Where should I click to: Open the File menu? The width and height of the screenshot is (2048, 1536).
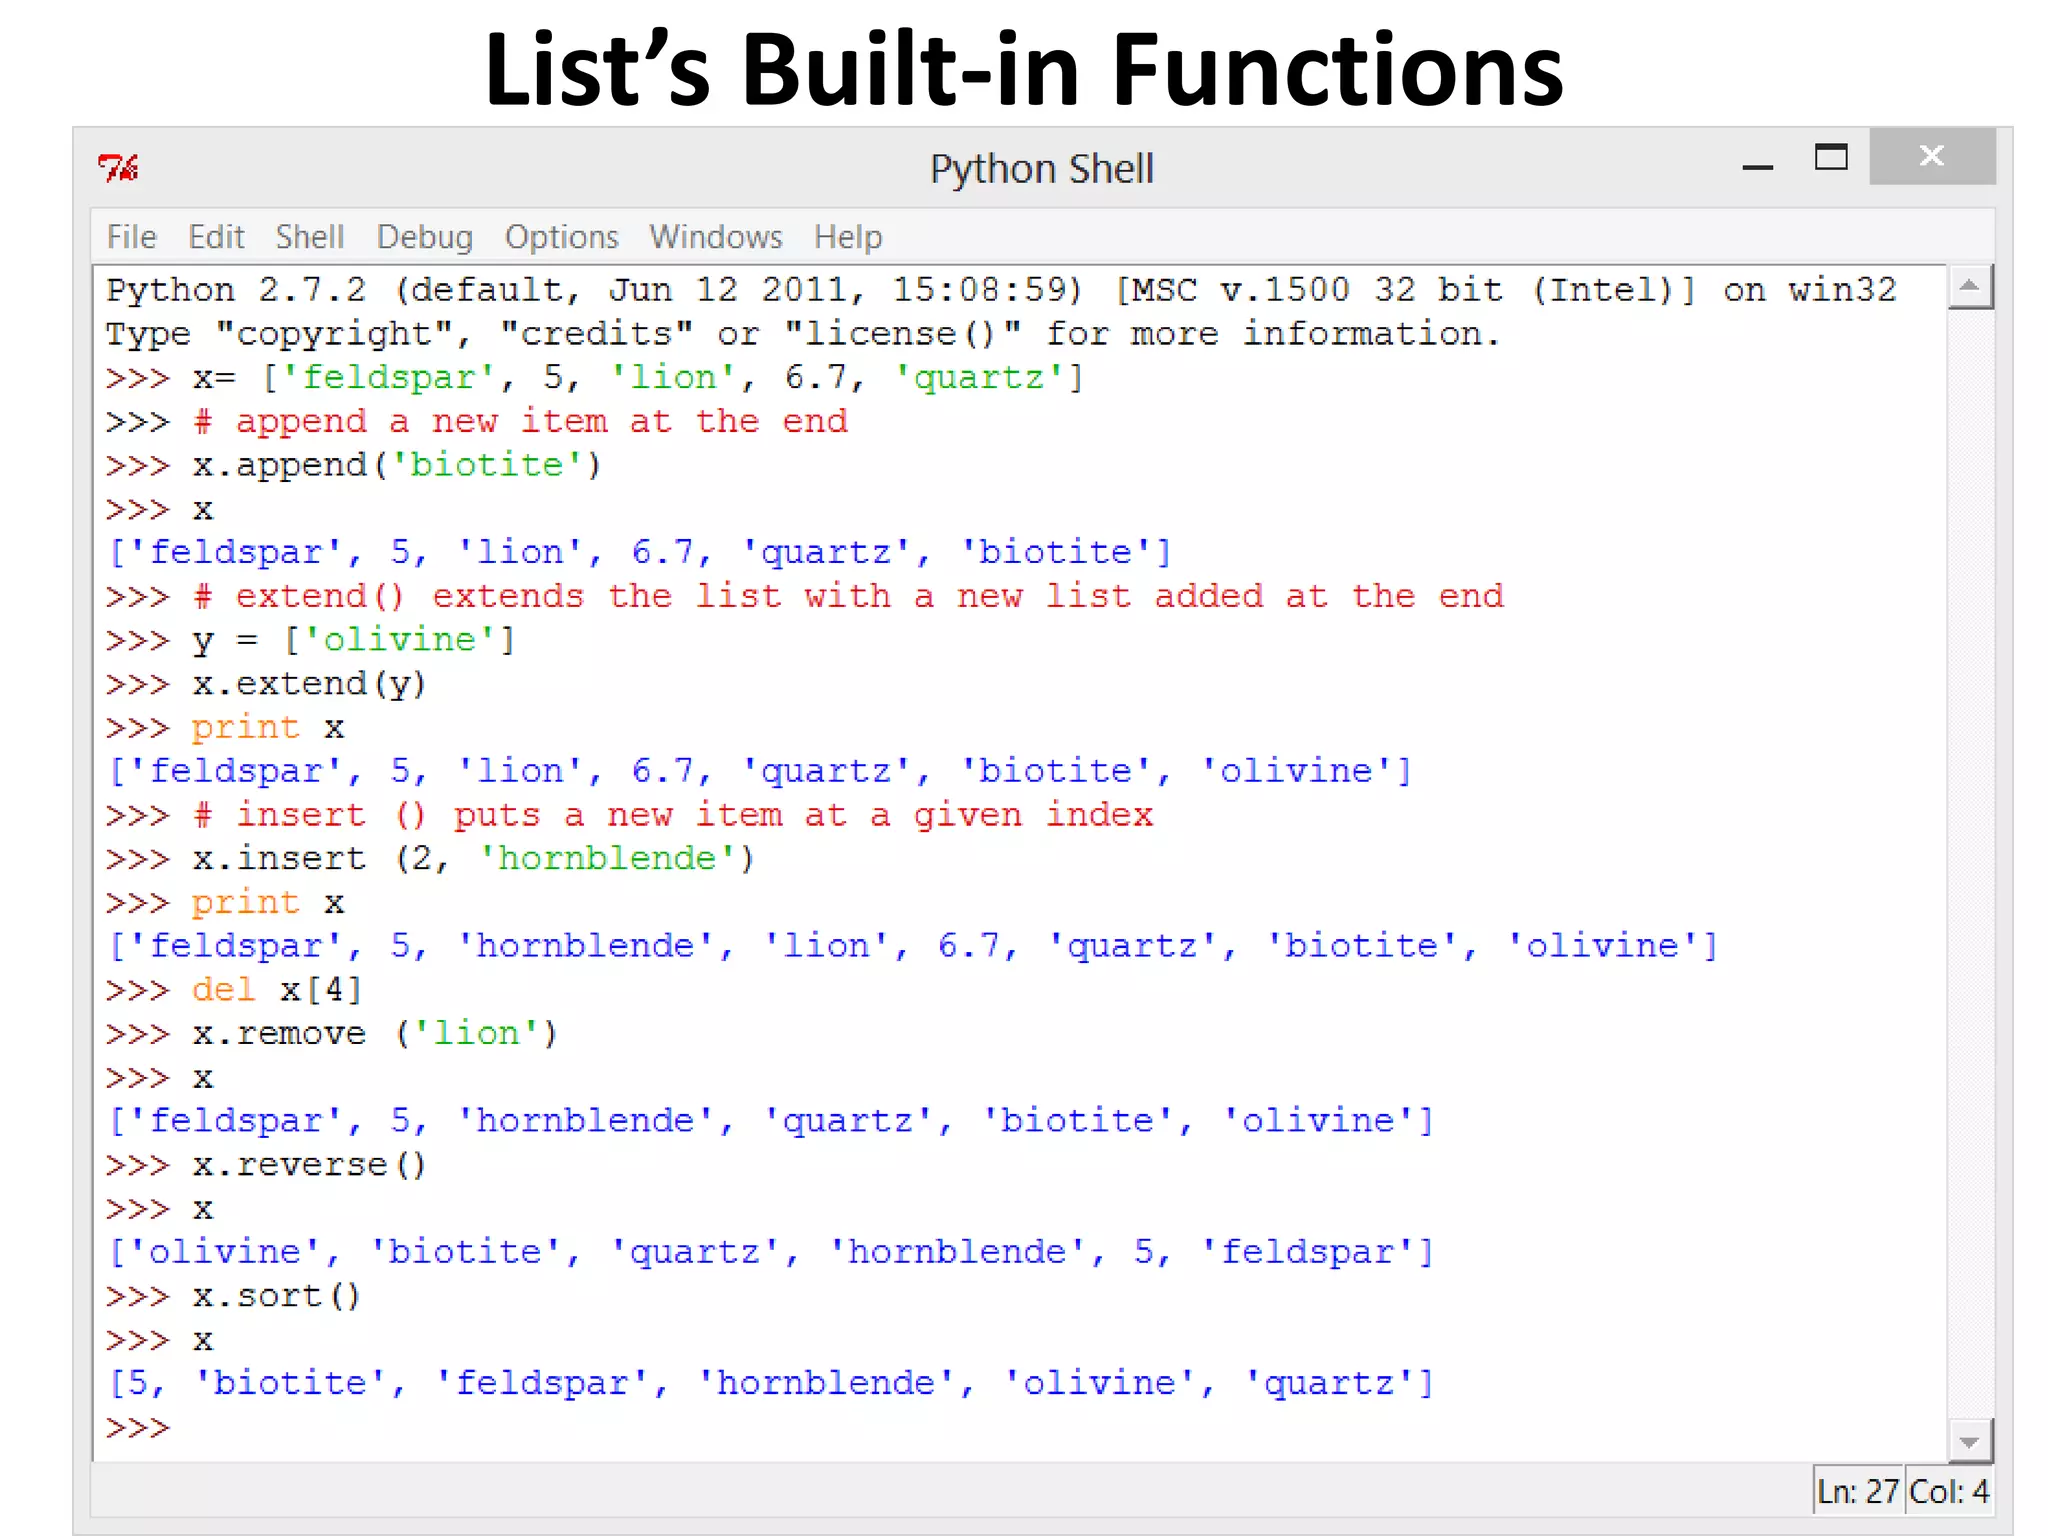[131, 237]
